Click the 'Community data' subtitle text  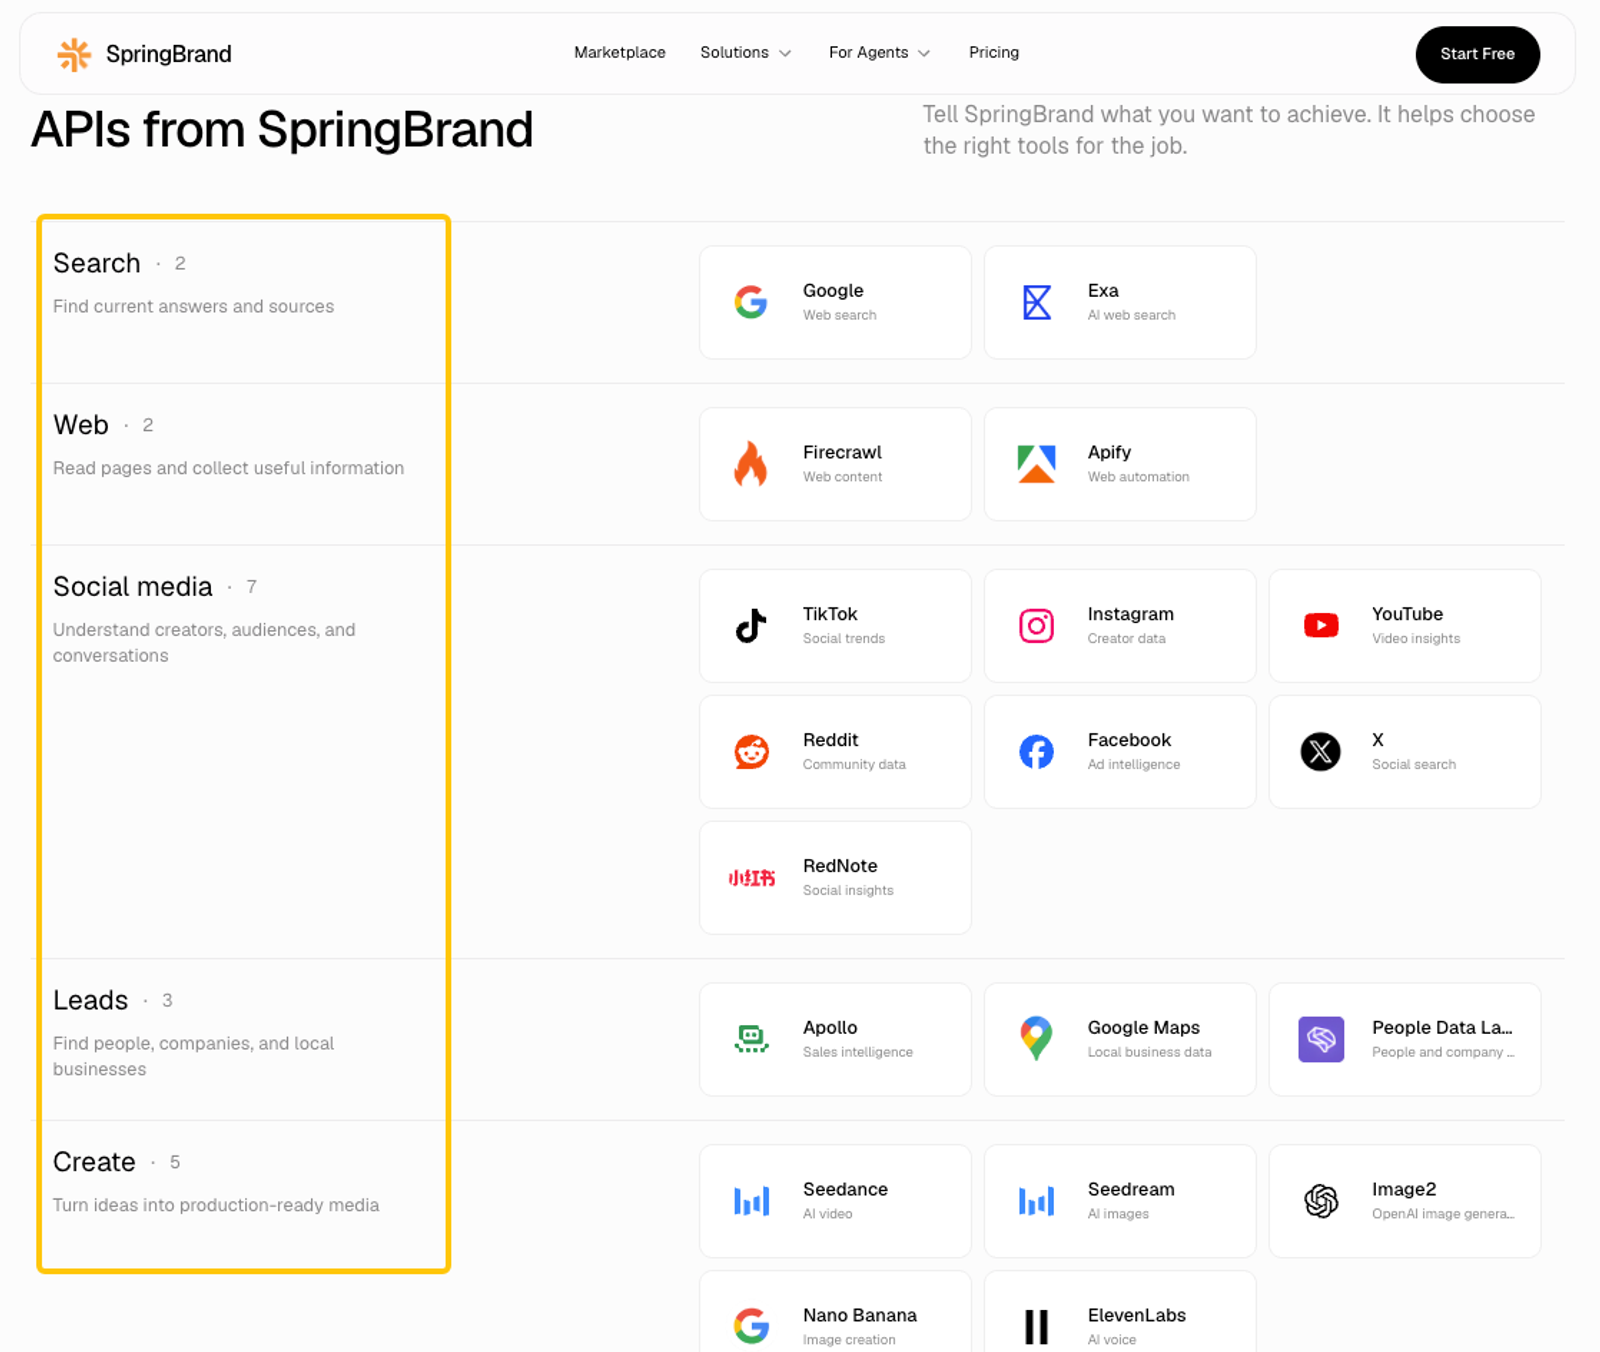point(854,764)
